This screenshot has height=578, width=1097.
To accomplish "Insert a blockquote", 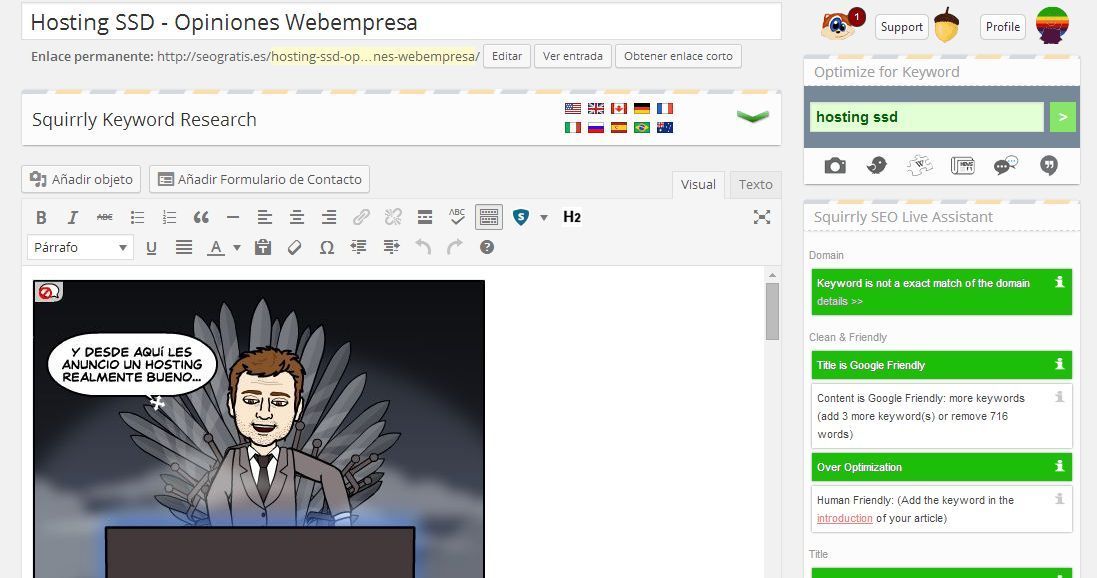I will coord(201,218).
